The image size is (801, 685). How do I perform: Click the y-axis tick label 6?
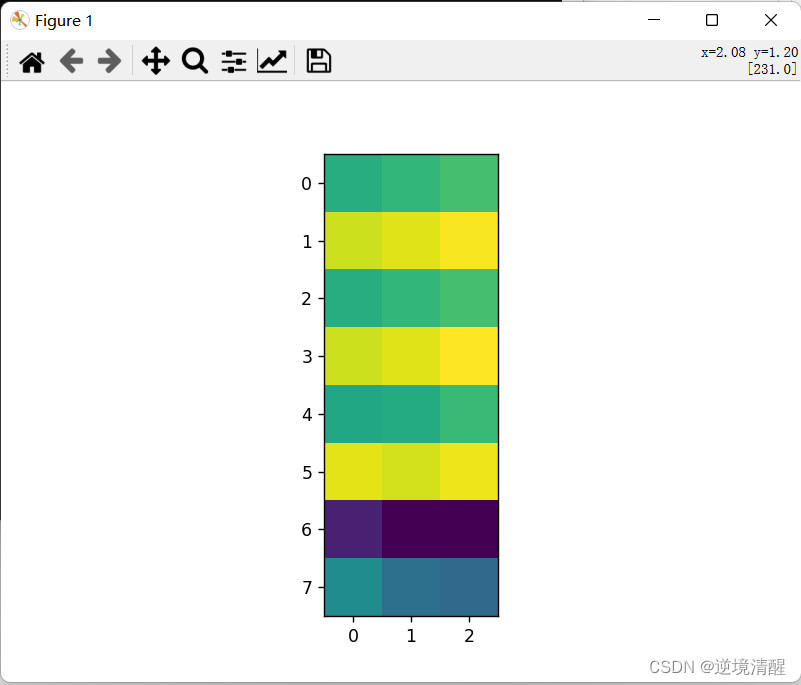[307, 530]
